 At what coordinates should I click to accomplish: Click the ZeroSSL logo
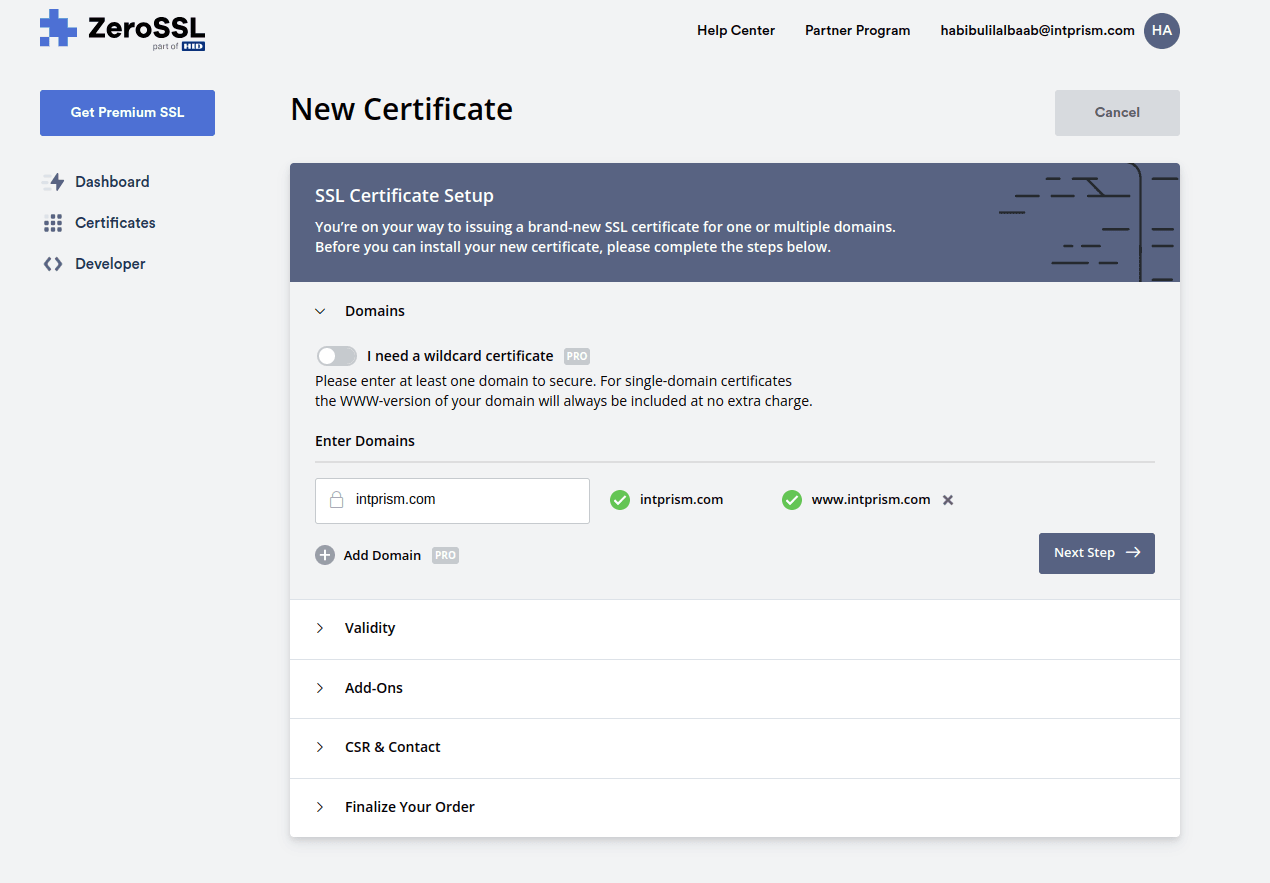(122, 30)
